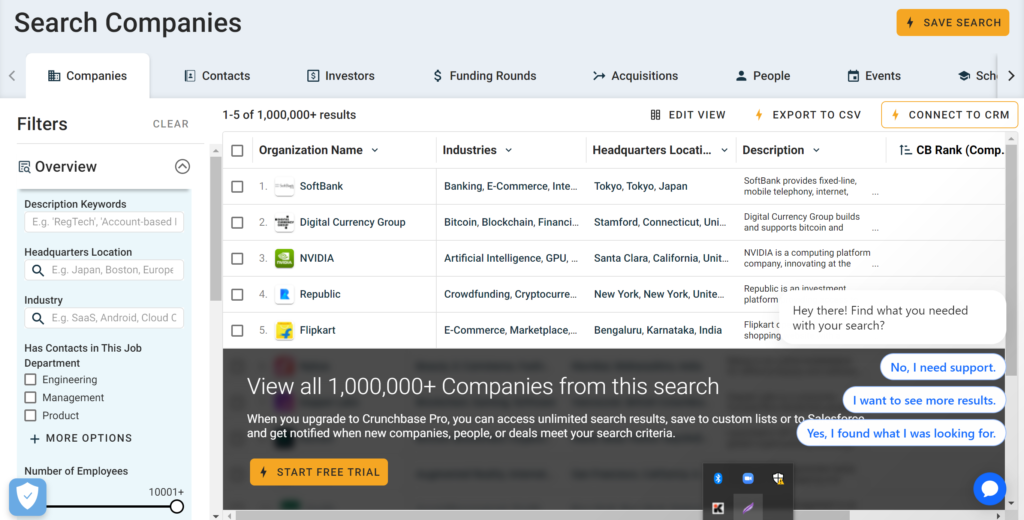Open Bluetooth icon in system tray popup
This screenshot has height=520, width=1024.
click(718, 478)
